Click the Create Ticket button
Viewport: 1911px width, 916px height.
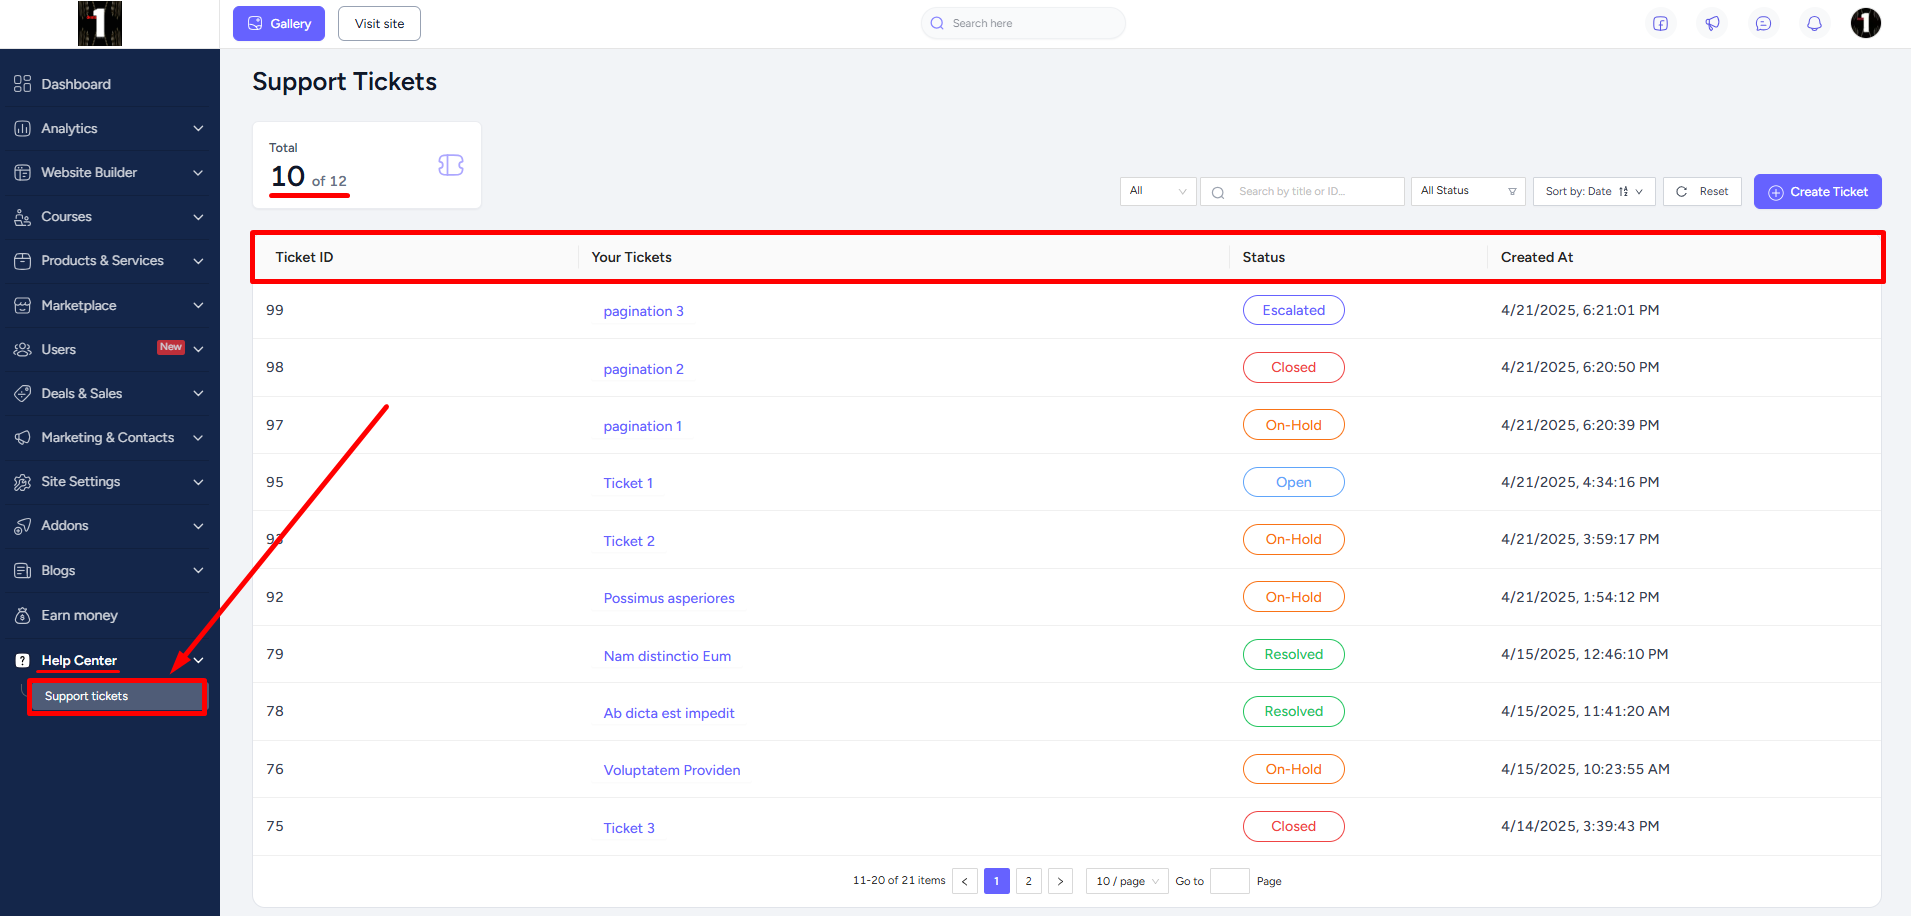coord(1817,192)
